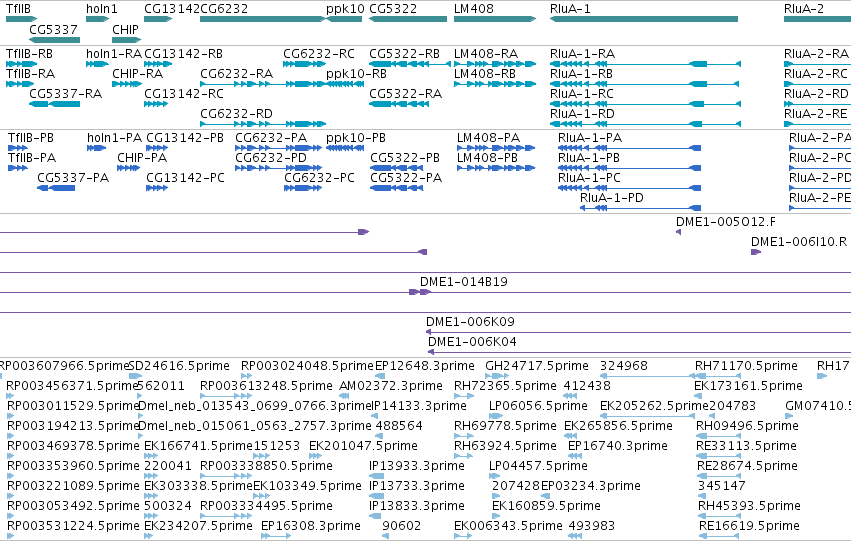851x541 pixels.
Task: Select EST IP13933.3prime
Action: [x=376, y=476]
